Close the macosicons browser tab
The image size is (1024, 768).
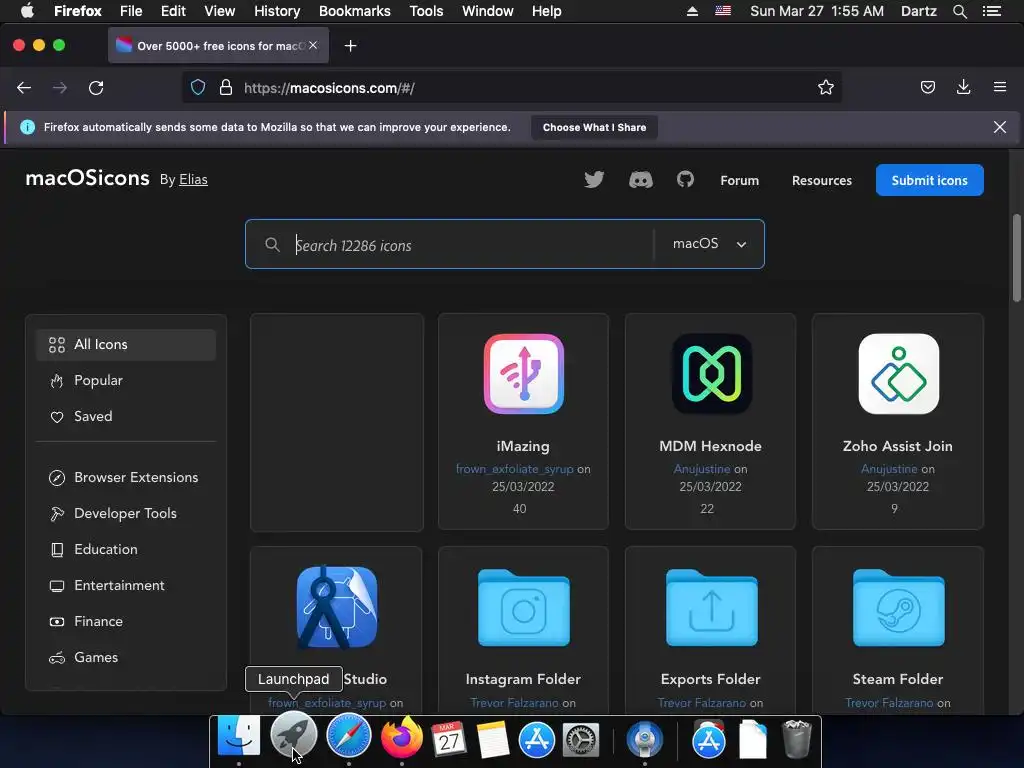313,45
